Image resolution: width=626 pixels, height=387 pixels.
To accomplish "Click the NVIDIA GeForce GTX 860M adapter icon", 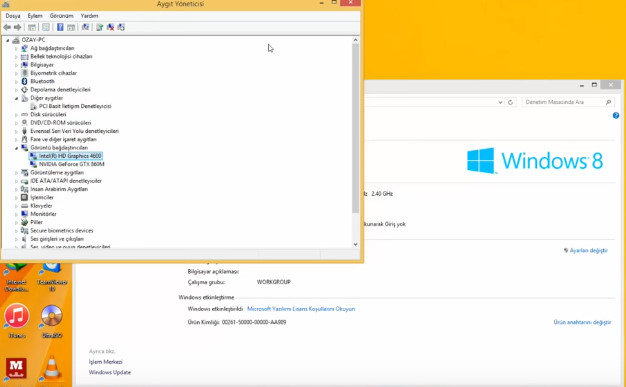I will coord(33,164).
